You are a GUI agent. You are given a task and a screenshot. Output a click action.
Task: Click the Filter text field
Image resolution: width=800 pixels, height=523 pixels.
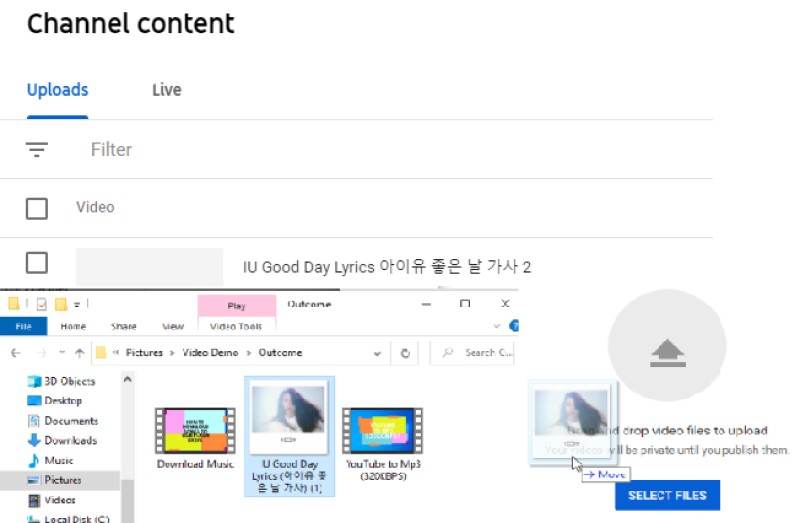click(x=111, y=150)
